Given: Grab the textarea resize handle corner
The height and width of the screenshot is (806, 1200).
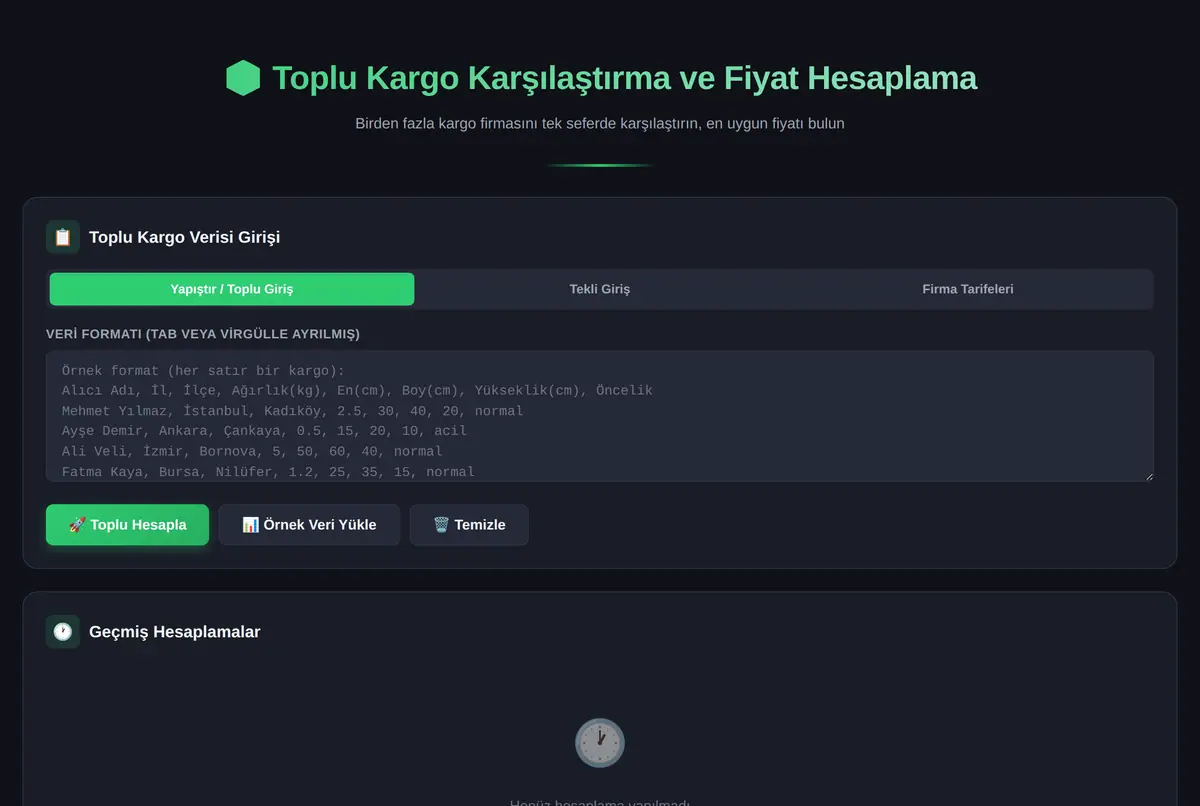Looking at the screenshot, I should point(1148,476).
